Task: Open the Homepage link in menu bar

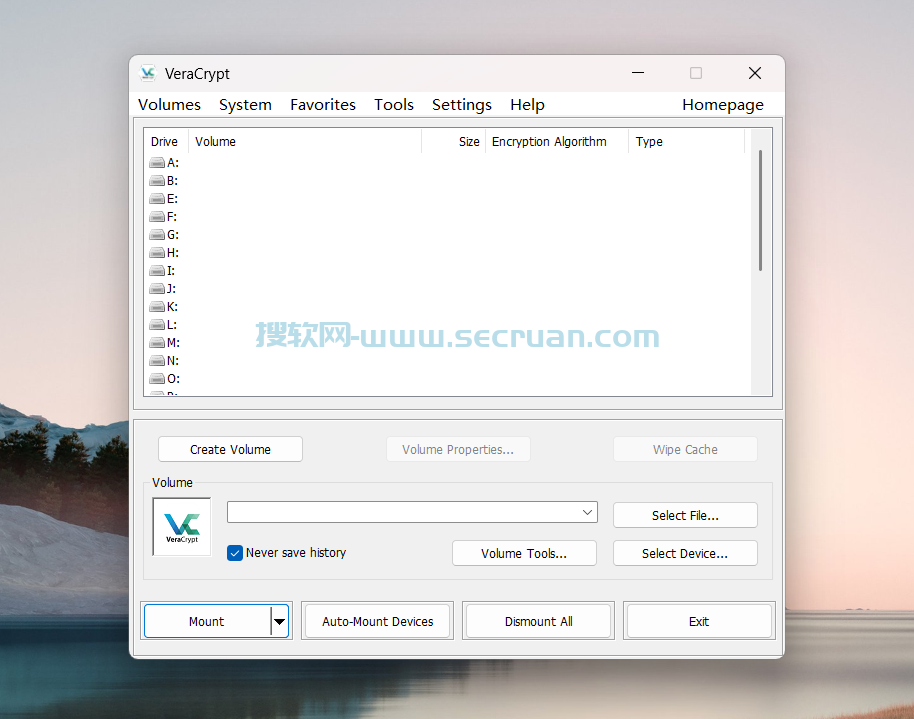Action: (723, 105)
